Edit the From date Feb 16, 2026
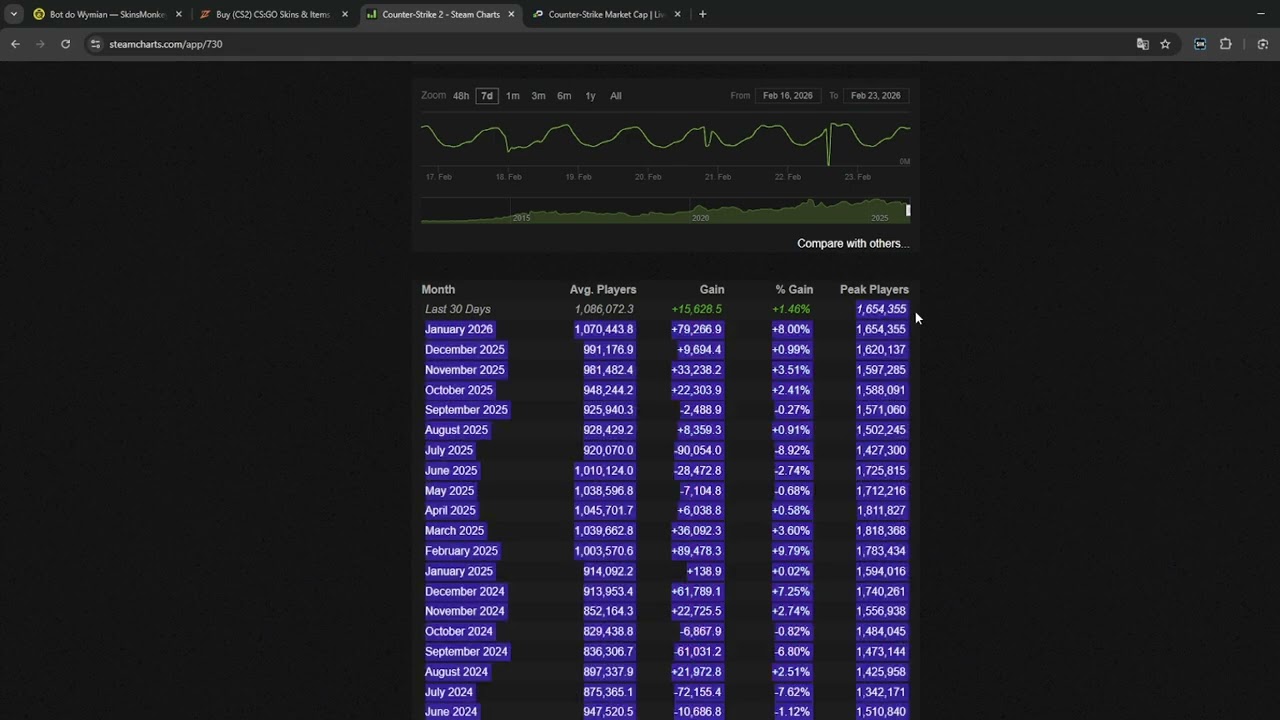This screenshot has width=1280, height=720. (x=788, y=96)
